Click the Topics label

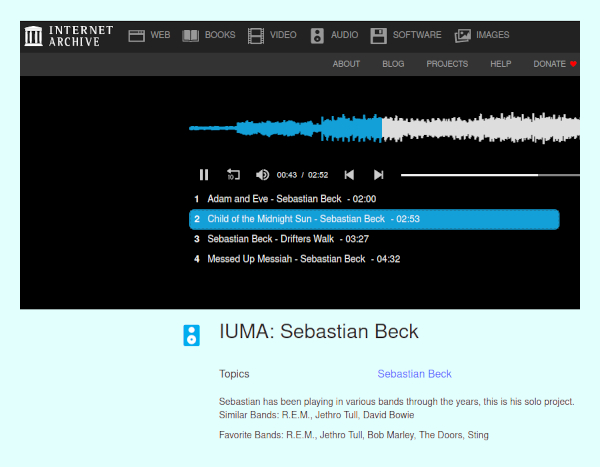pos(234,374)
